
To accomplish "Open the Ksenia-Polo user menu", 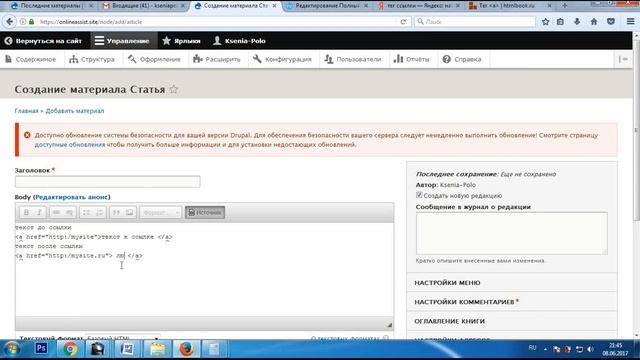I will [x=240, y=41].
